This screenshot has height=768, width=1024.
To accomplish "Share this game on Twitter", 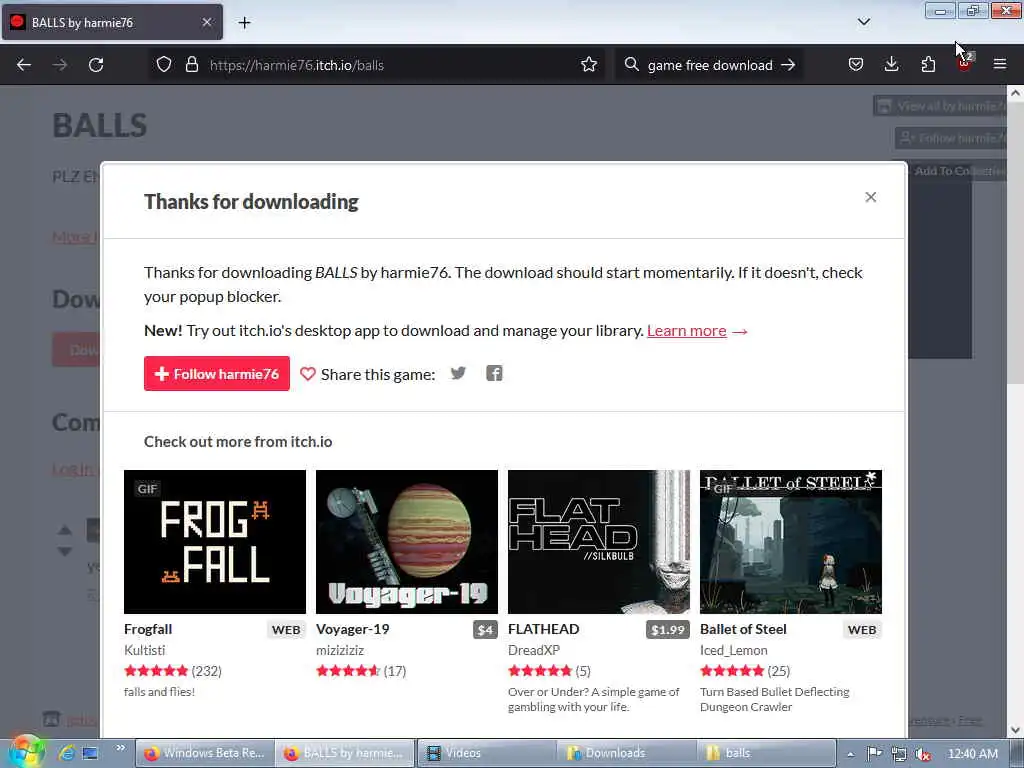I will click(x=458, y=374).
